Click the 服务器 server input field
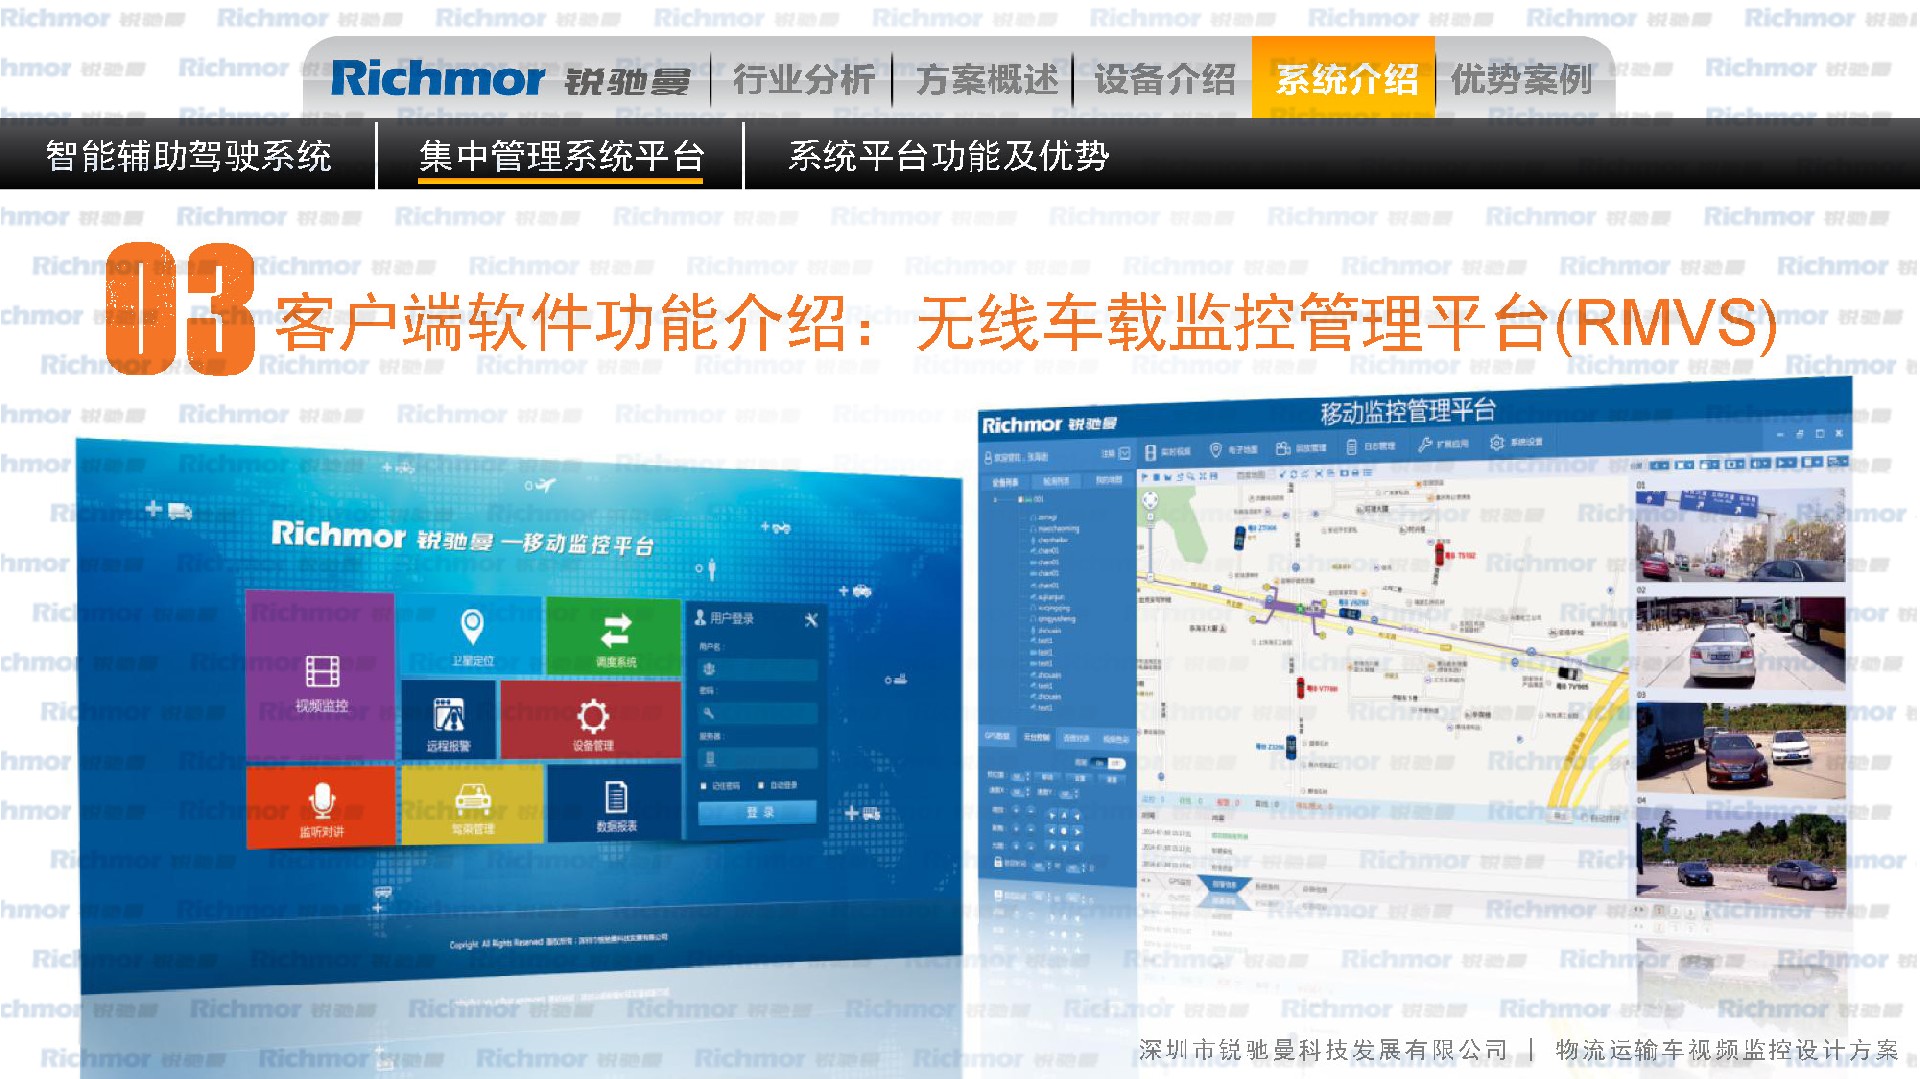1920x1079 pixels. [758, 758]
